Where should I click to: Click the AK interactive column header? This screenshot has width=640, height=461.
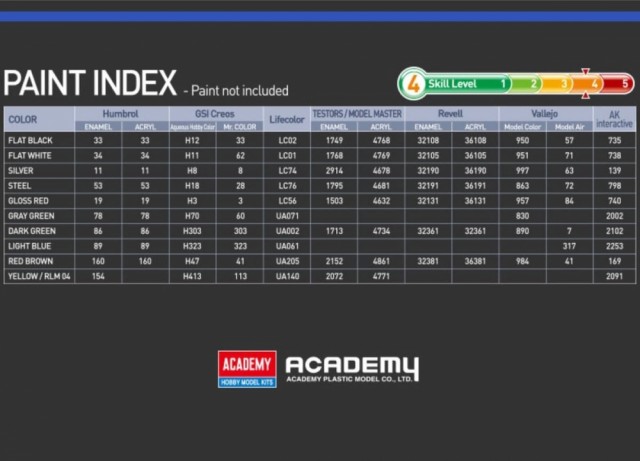614,119
